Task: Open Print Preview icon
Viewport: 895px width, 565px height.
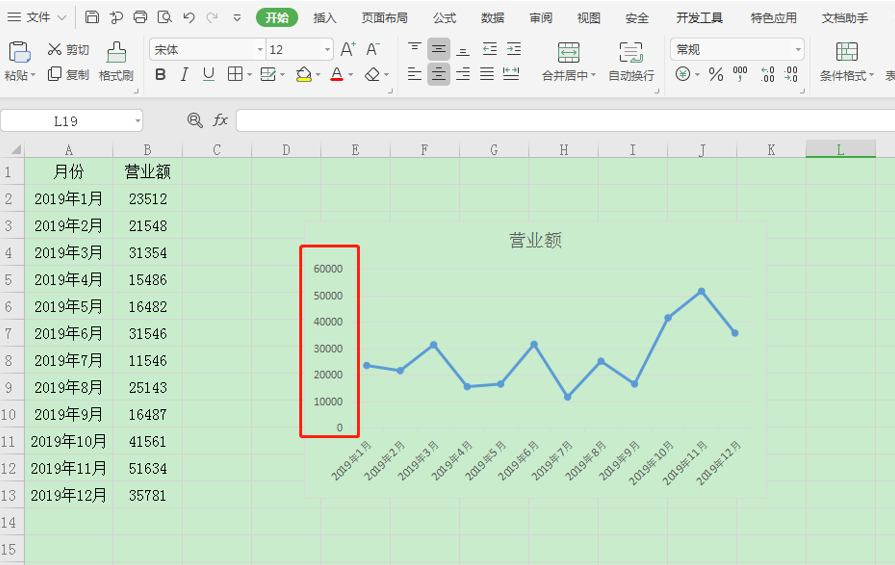Action: coord(164,17)
